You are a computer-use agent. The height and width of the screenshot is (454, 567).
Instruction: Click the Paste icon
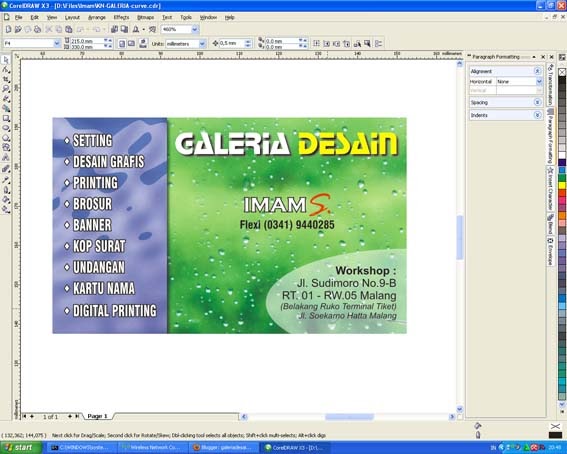(69, 29)
